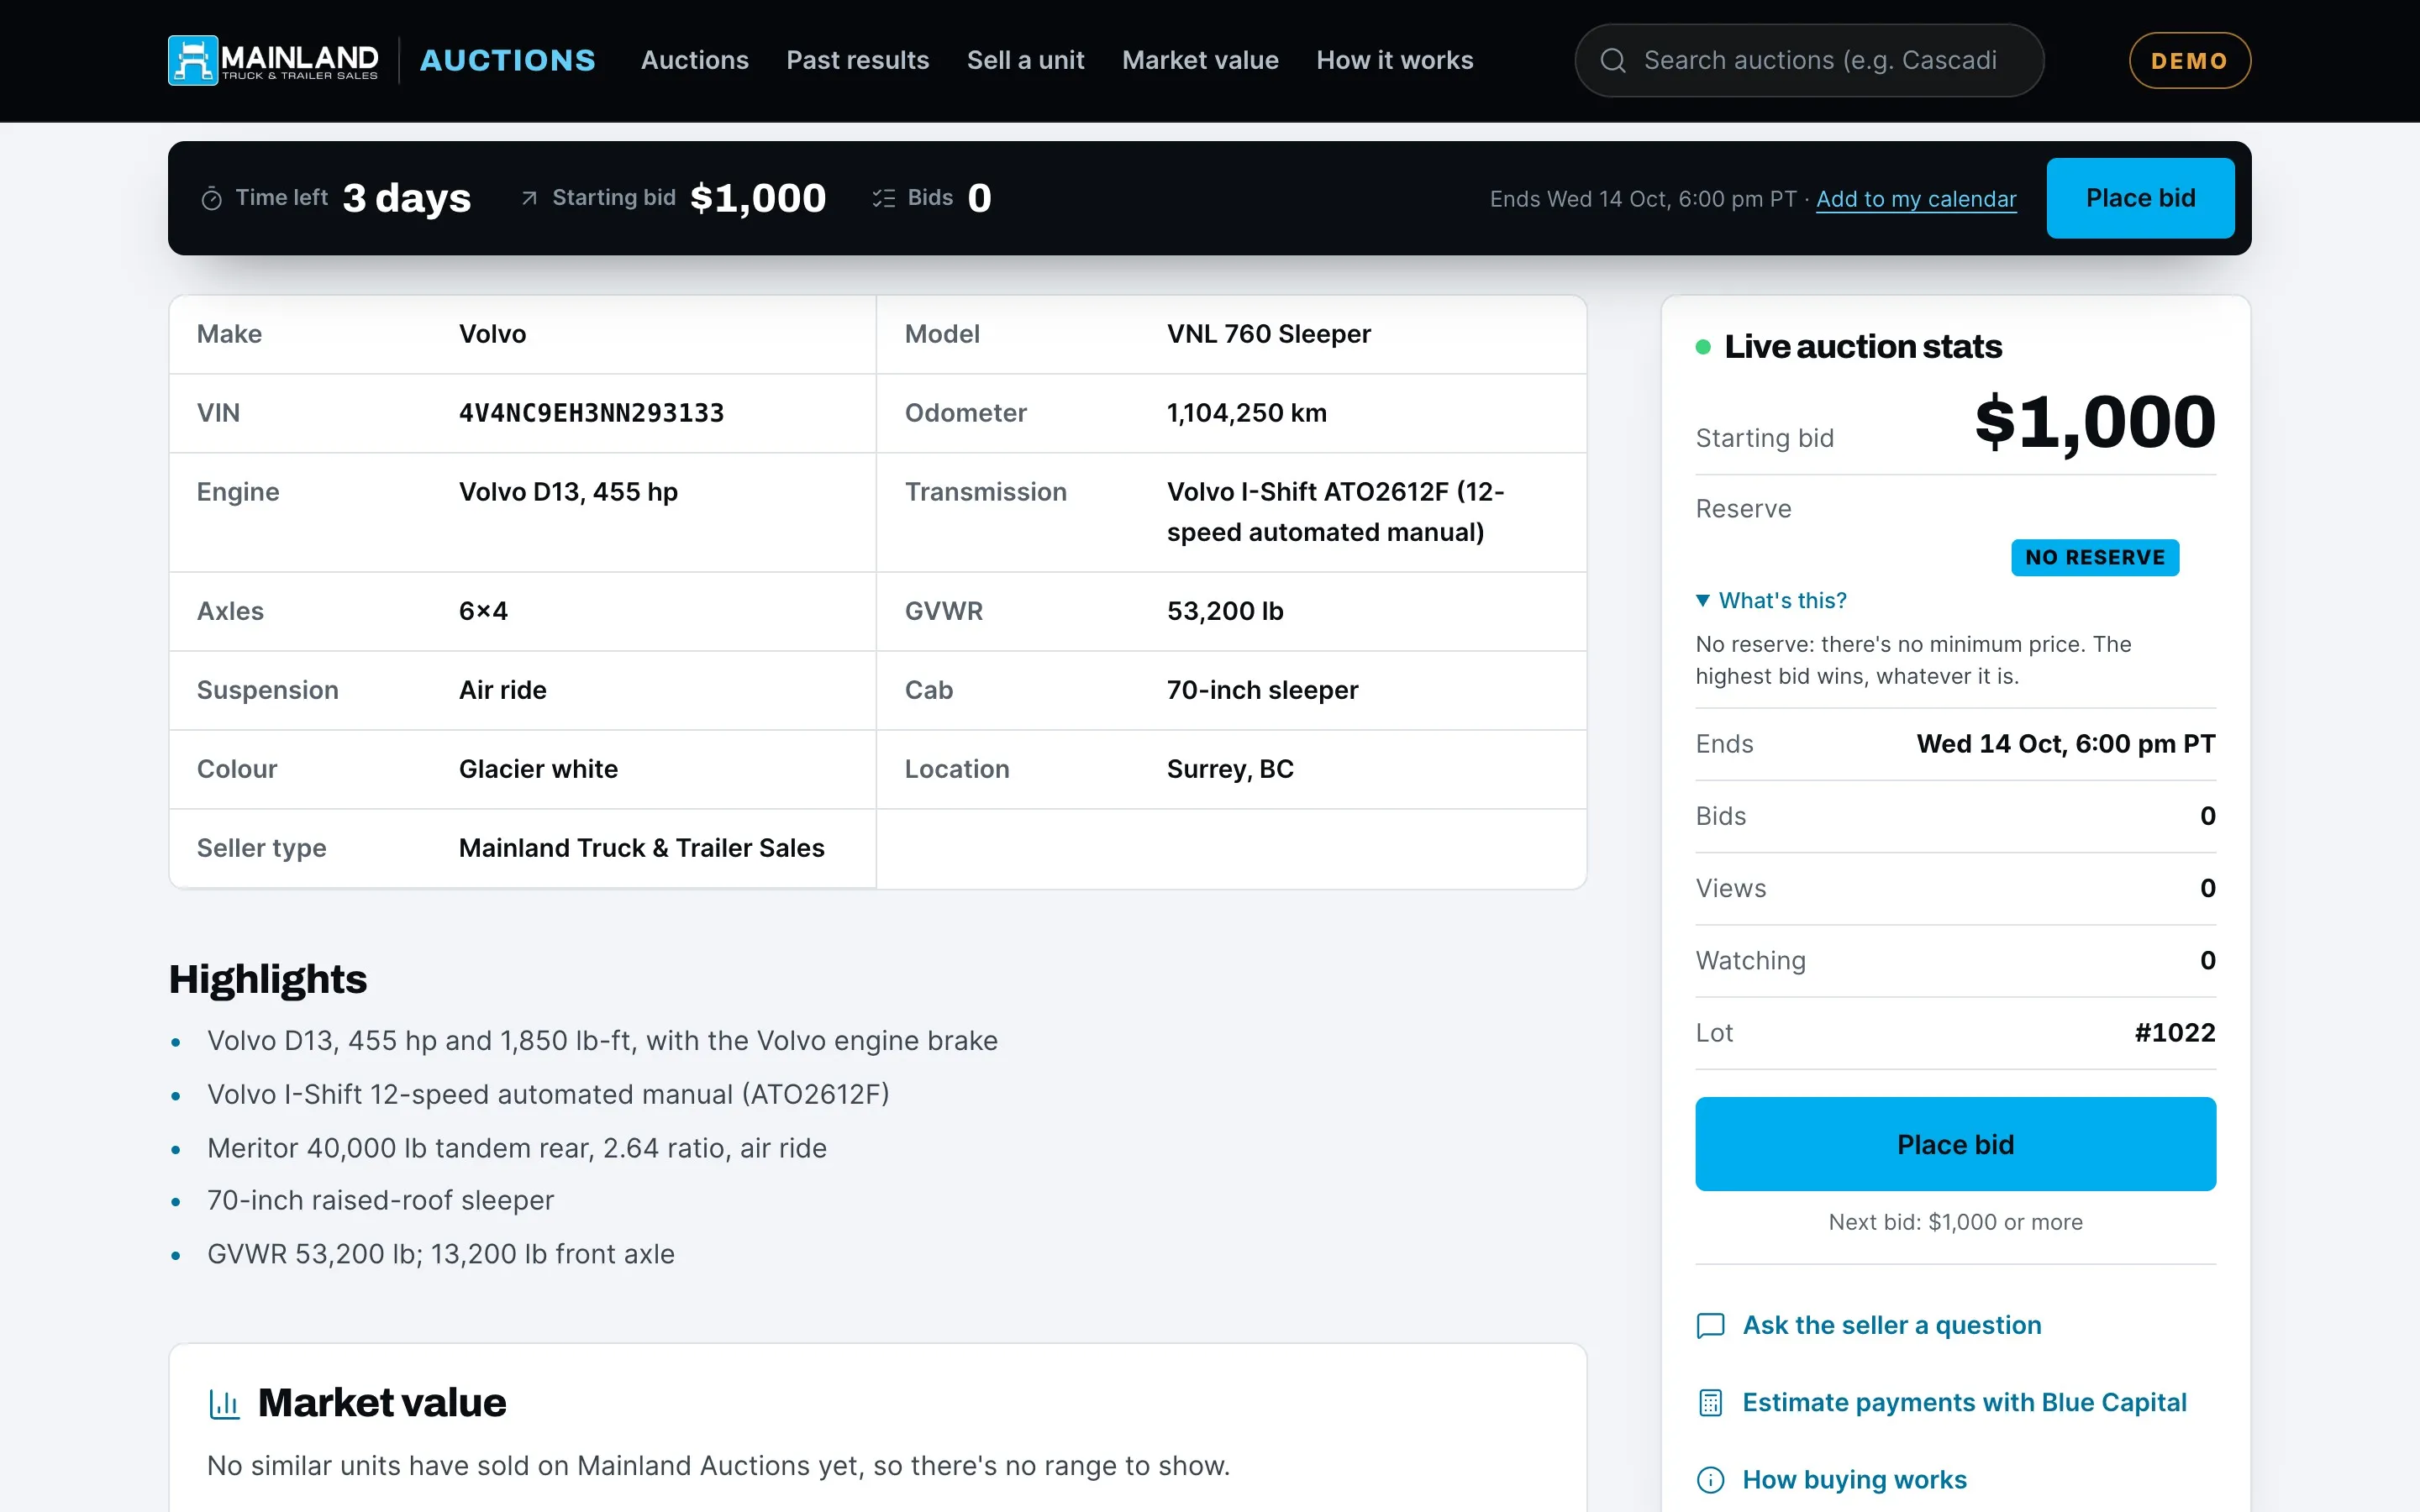This screenshot has height=1512, width=2420.
Task: Open How it works nav link
Action: click(x=1395, y=61)
